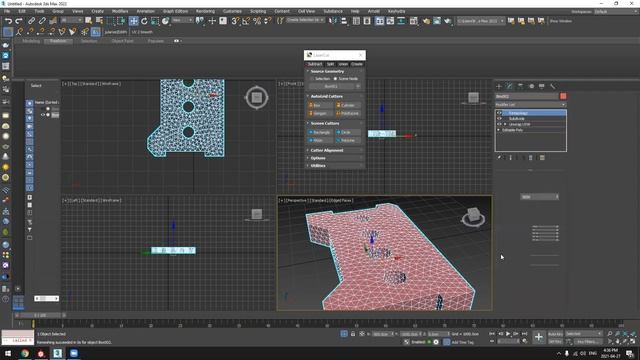
Task: Undo with the toolbar Undo arrow
Action: pyautogui.click(x=8, y=21)
